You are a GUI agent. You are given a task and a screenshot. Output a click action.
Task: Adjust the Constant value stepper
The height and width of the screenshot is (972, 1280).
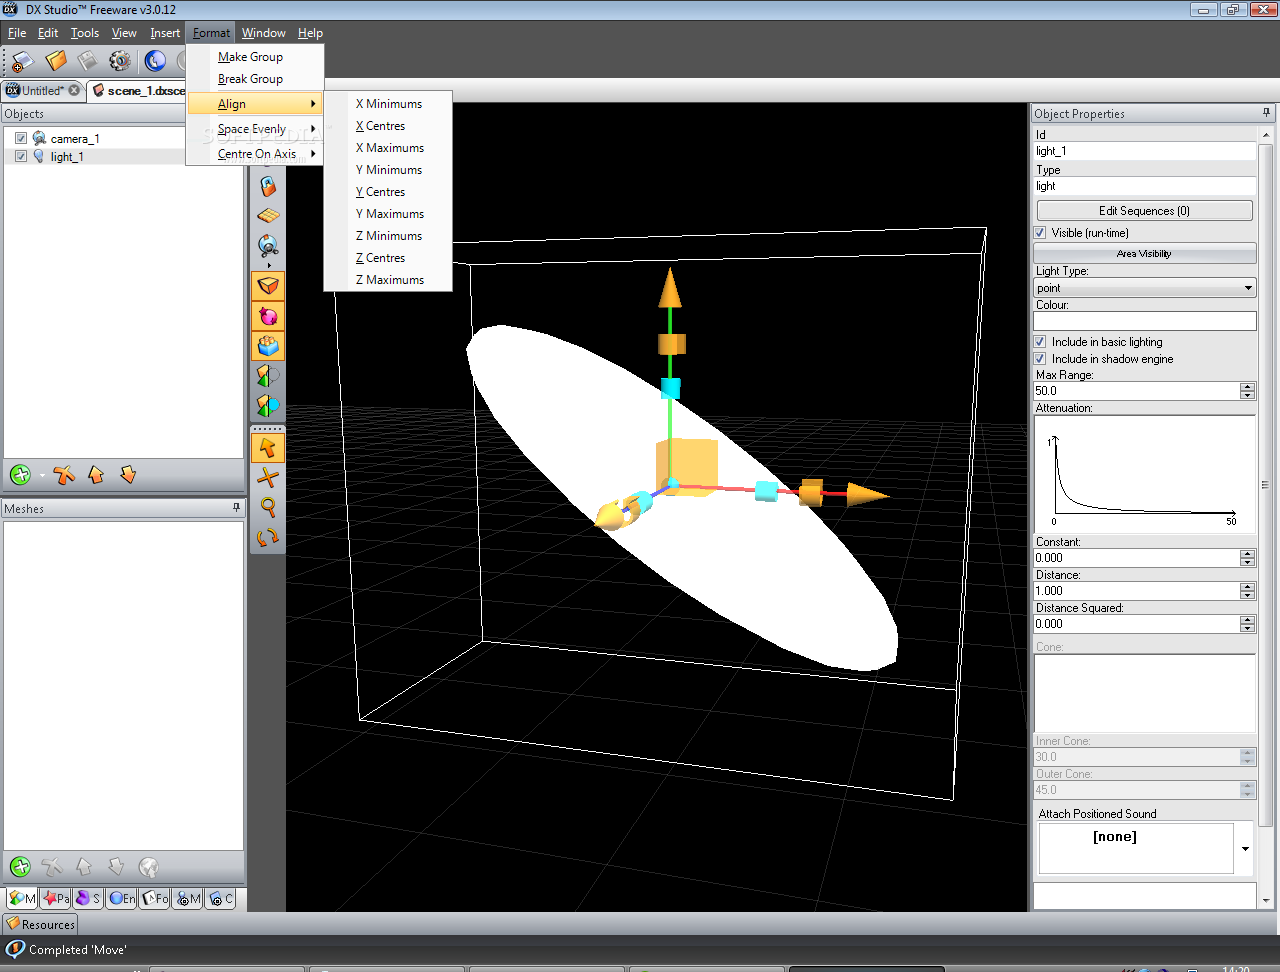[x=1247, y=558]
